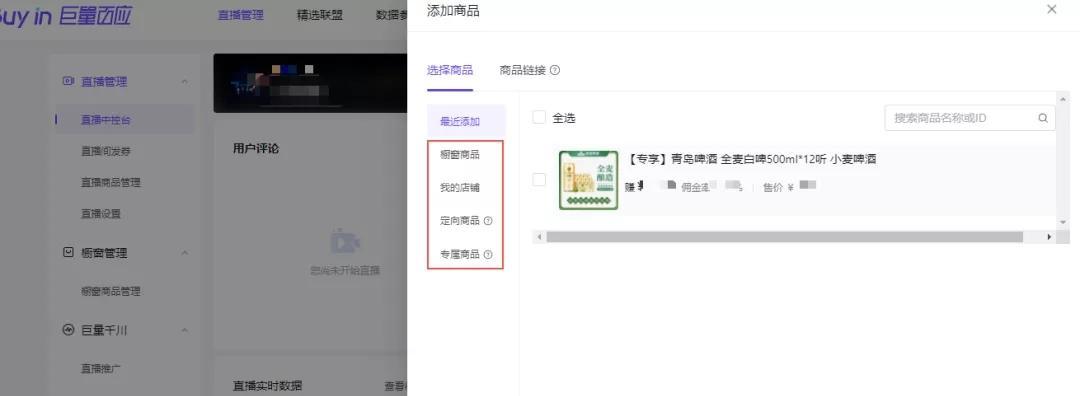This screenshot has width=1080, height=396.
Task: Click the search magnifier icon in product search
Action: [1043, 118]
